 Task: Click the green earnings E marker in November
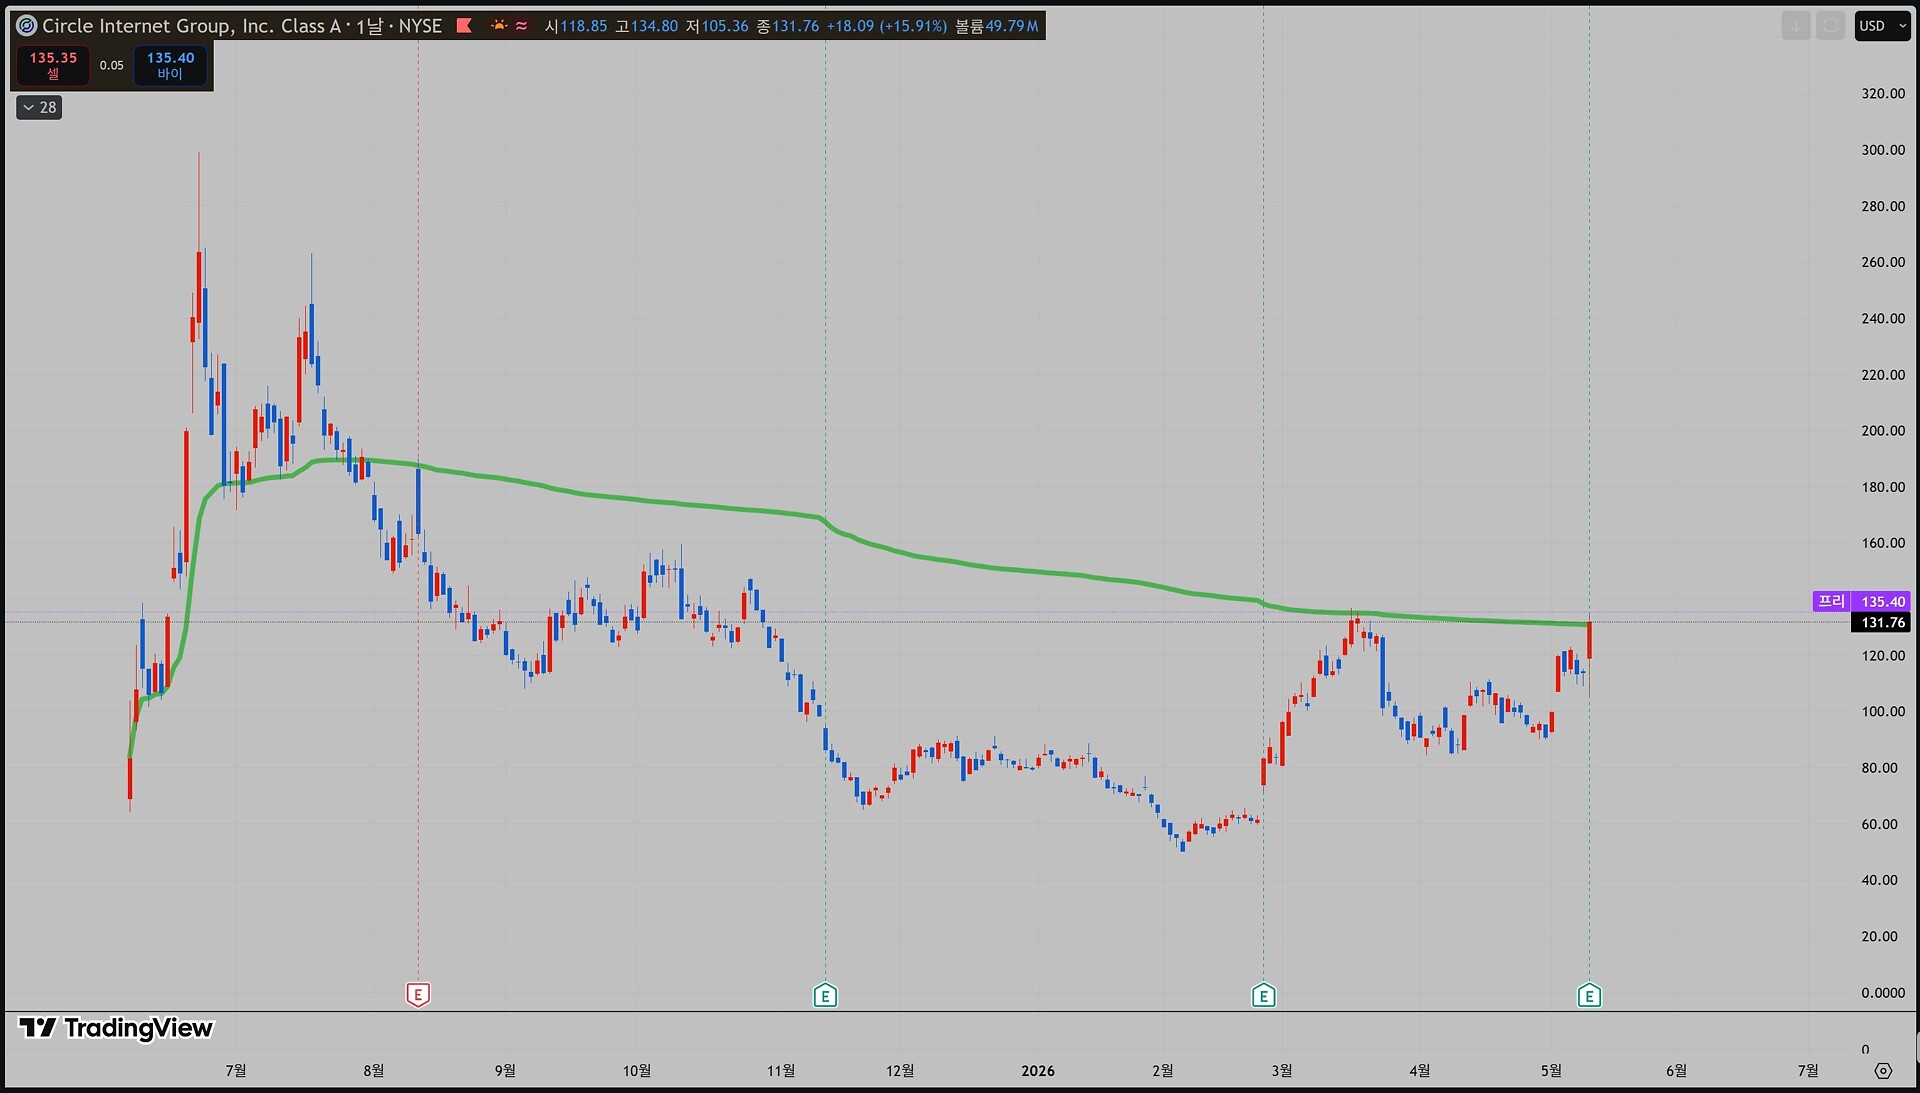pos(825,995)
